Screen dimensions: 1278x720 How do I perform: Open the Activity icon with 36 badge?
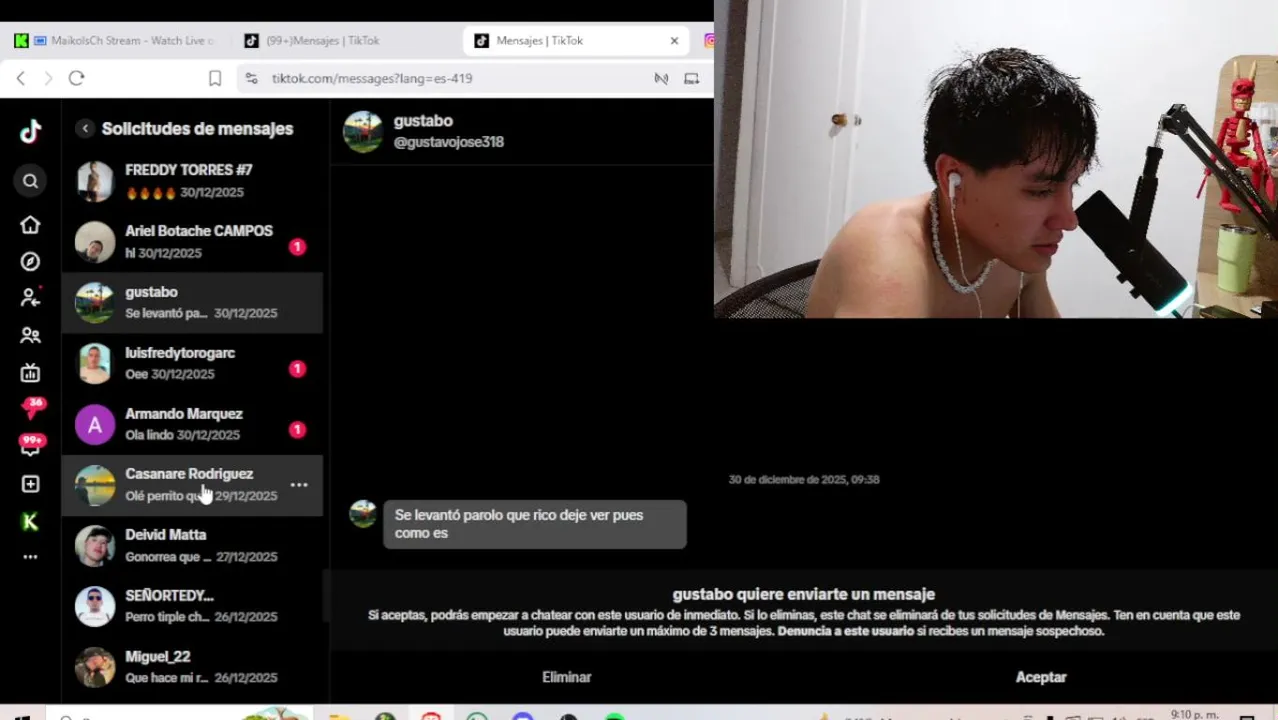pyautogui.click(x=32, y=408)
